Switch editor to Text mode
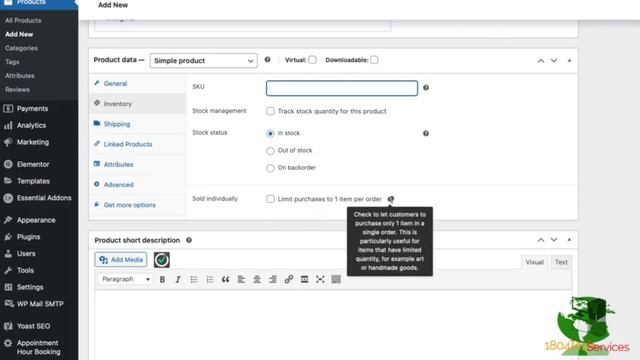The height and width of the screenshot is (360, 640). (x=561, y=262)
